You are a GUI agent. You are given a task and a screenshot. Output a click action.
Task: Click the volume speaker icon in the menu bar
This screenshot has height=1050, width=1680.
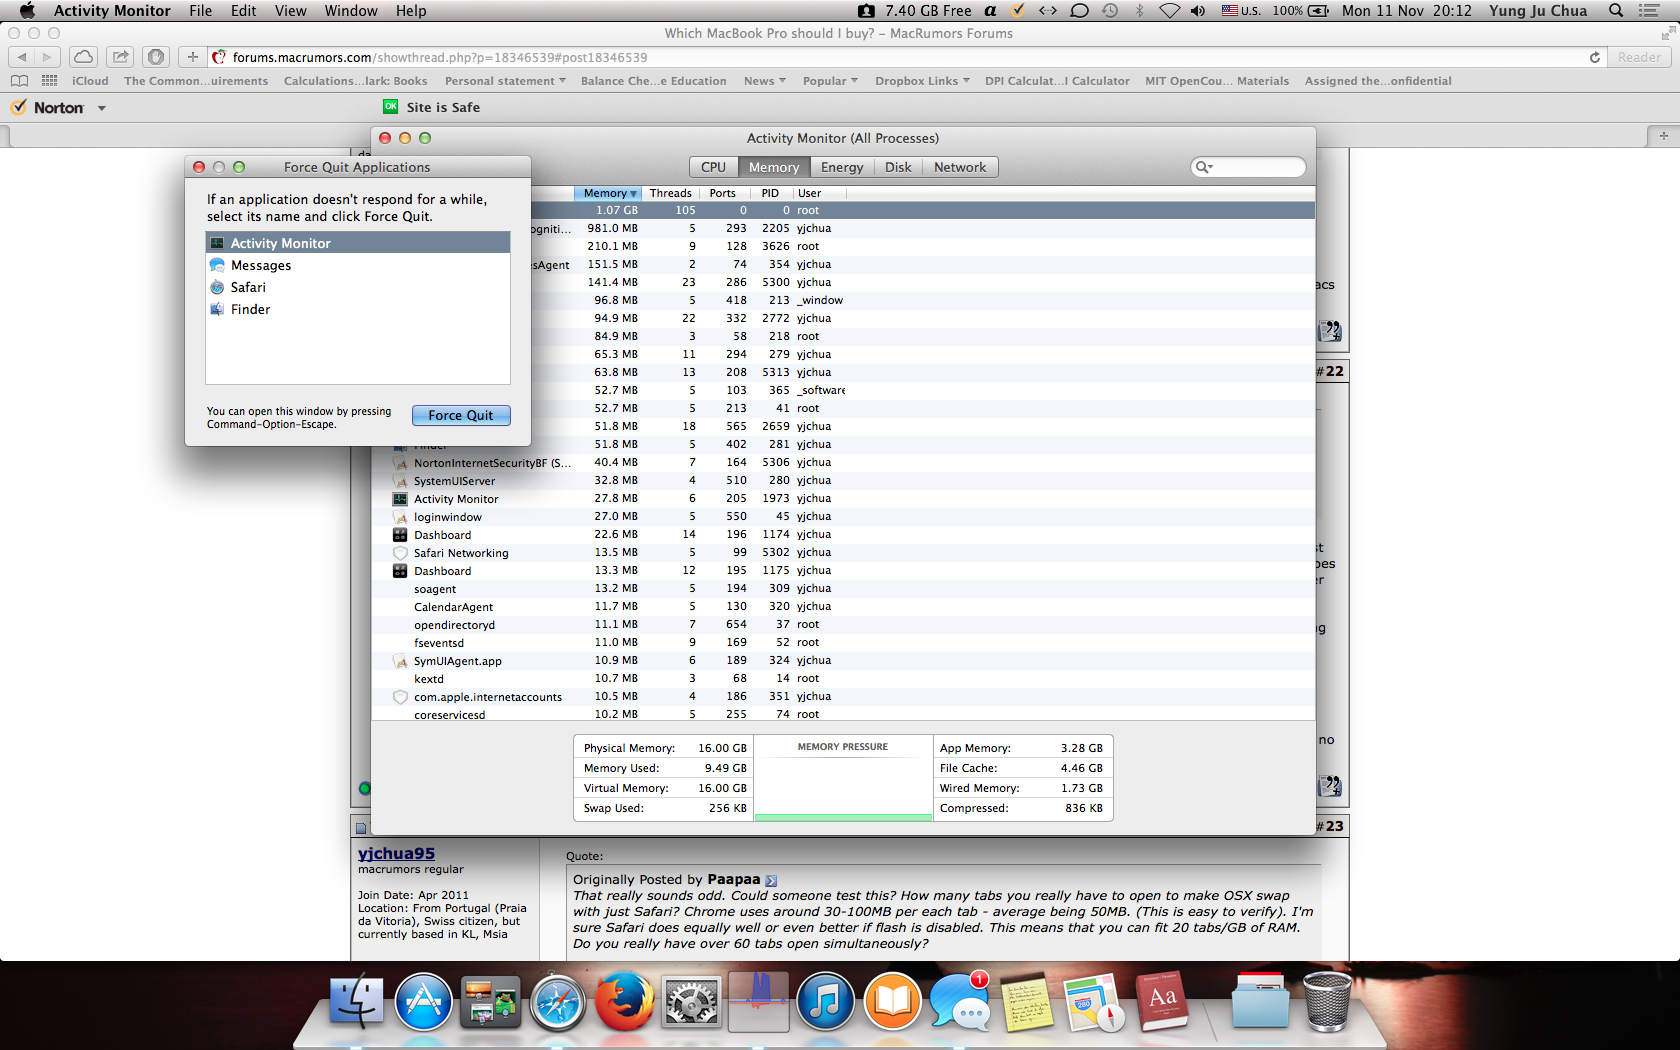tap(1198, 11)
